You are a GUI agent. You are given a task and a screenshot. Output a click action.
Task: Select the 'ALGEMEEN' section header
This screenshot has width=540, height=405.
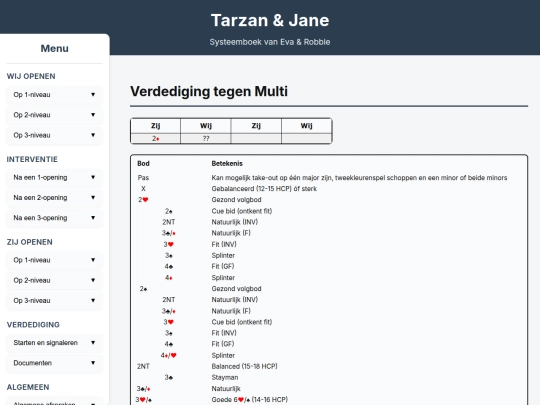click(28, 387)
